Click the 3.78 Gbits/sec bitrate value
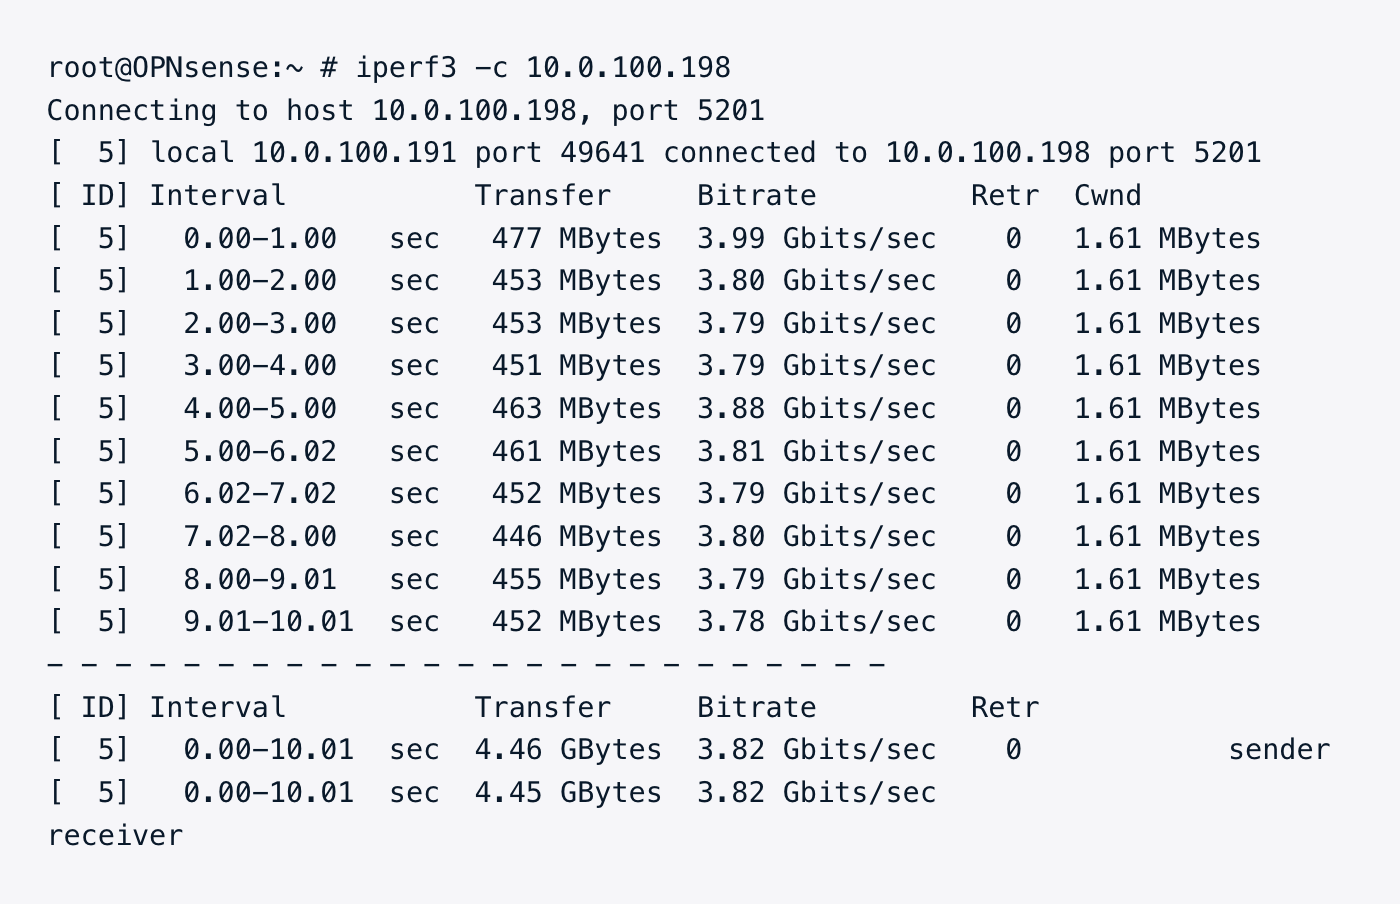This screenshot has height=904, width=1400. click(x=816, y=621)
